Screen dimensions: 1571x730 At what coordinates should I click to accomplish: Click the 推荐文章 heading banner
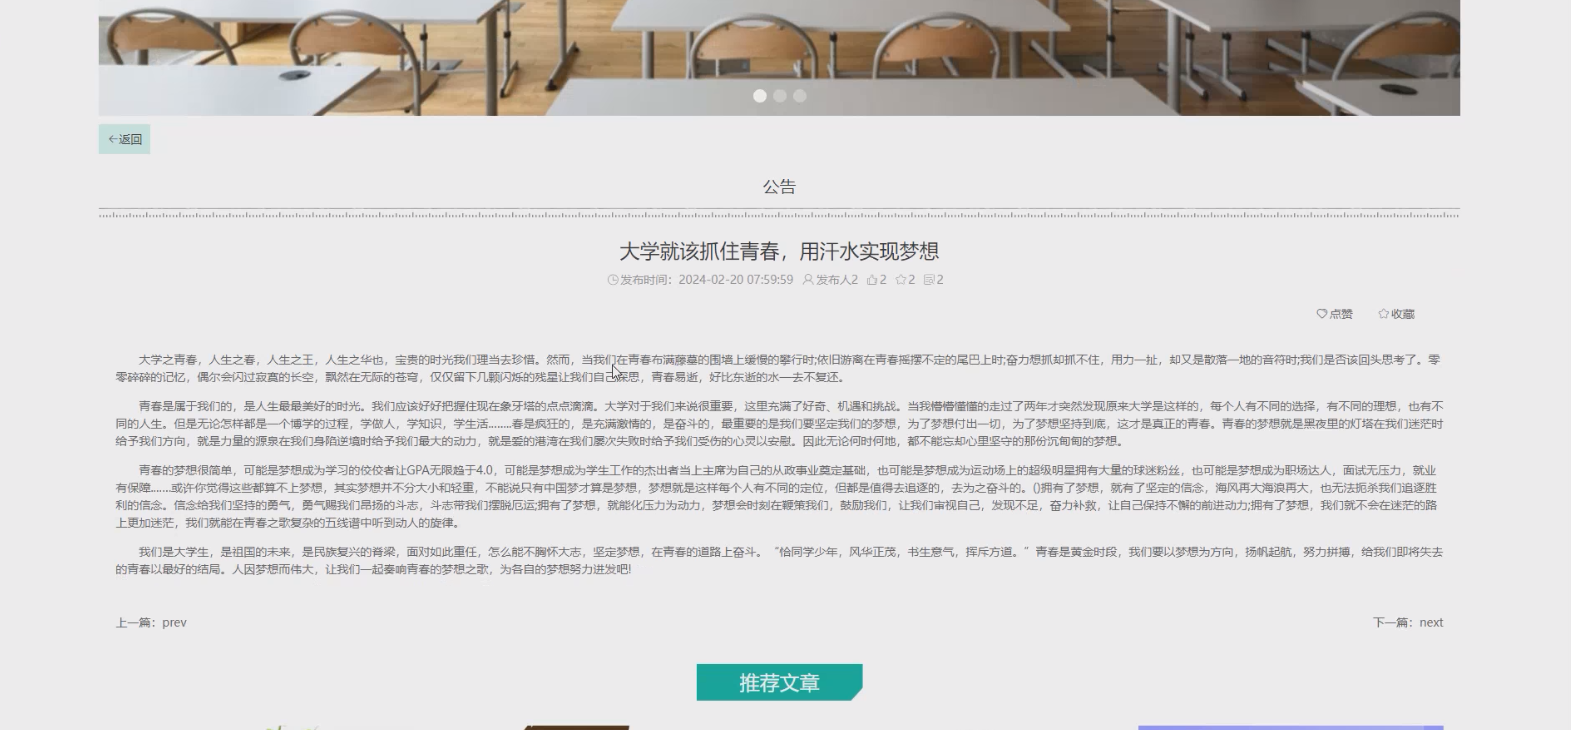tap(779, 682)
